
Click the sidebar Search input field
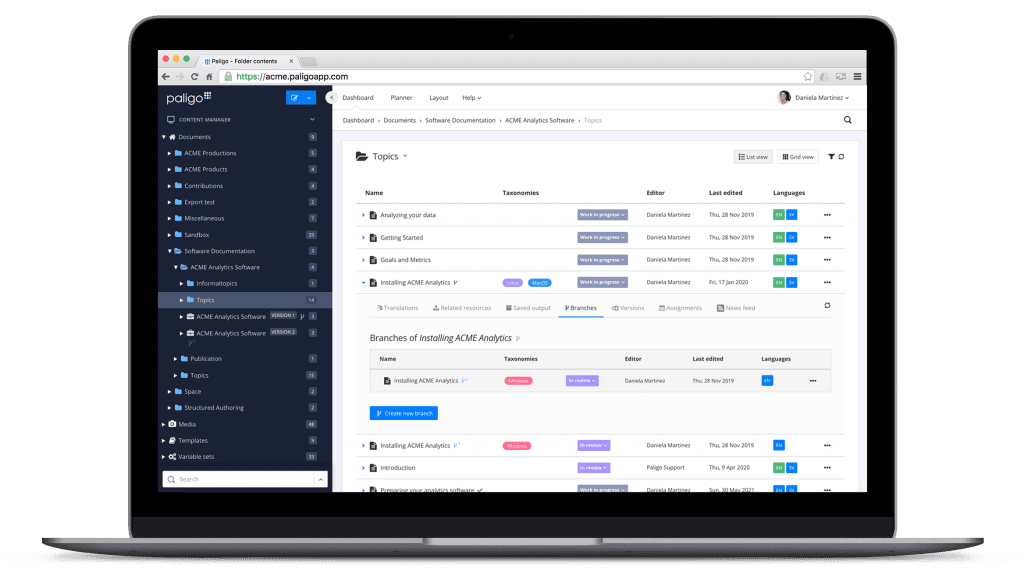pyautogui.click(x=240, y=480)
